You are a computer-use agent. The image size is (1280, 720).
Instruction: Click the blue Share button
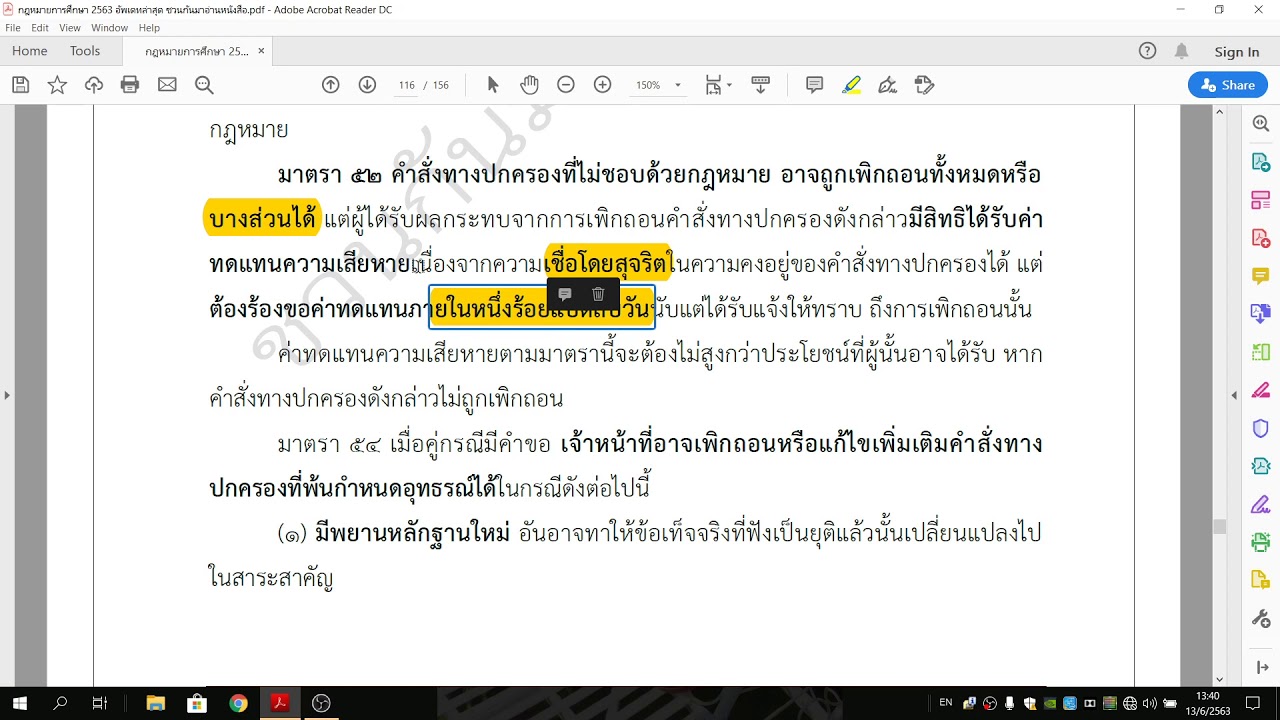(1228, 85)
